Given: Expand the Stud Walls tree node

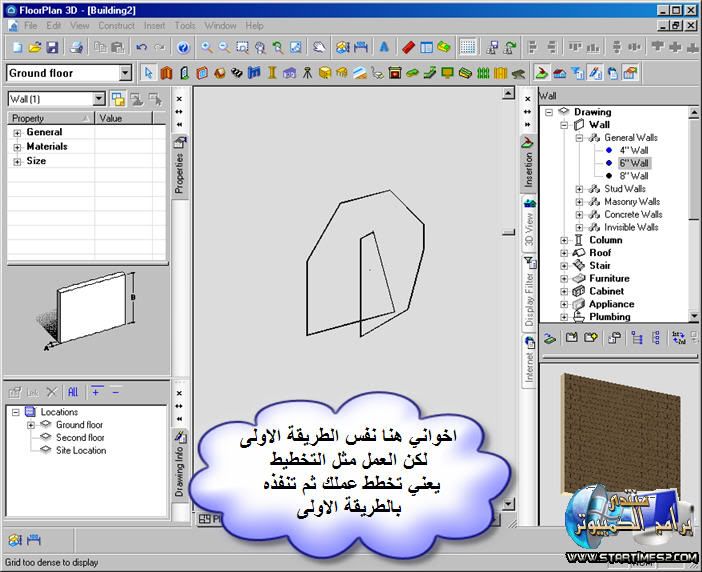Looking at the screenshot, I should tap(579, 189).
